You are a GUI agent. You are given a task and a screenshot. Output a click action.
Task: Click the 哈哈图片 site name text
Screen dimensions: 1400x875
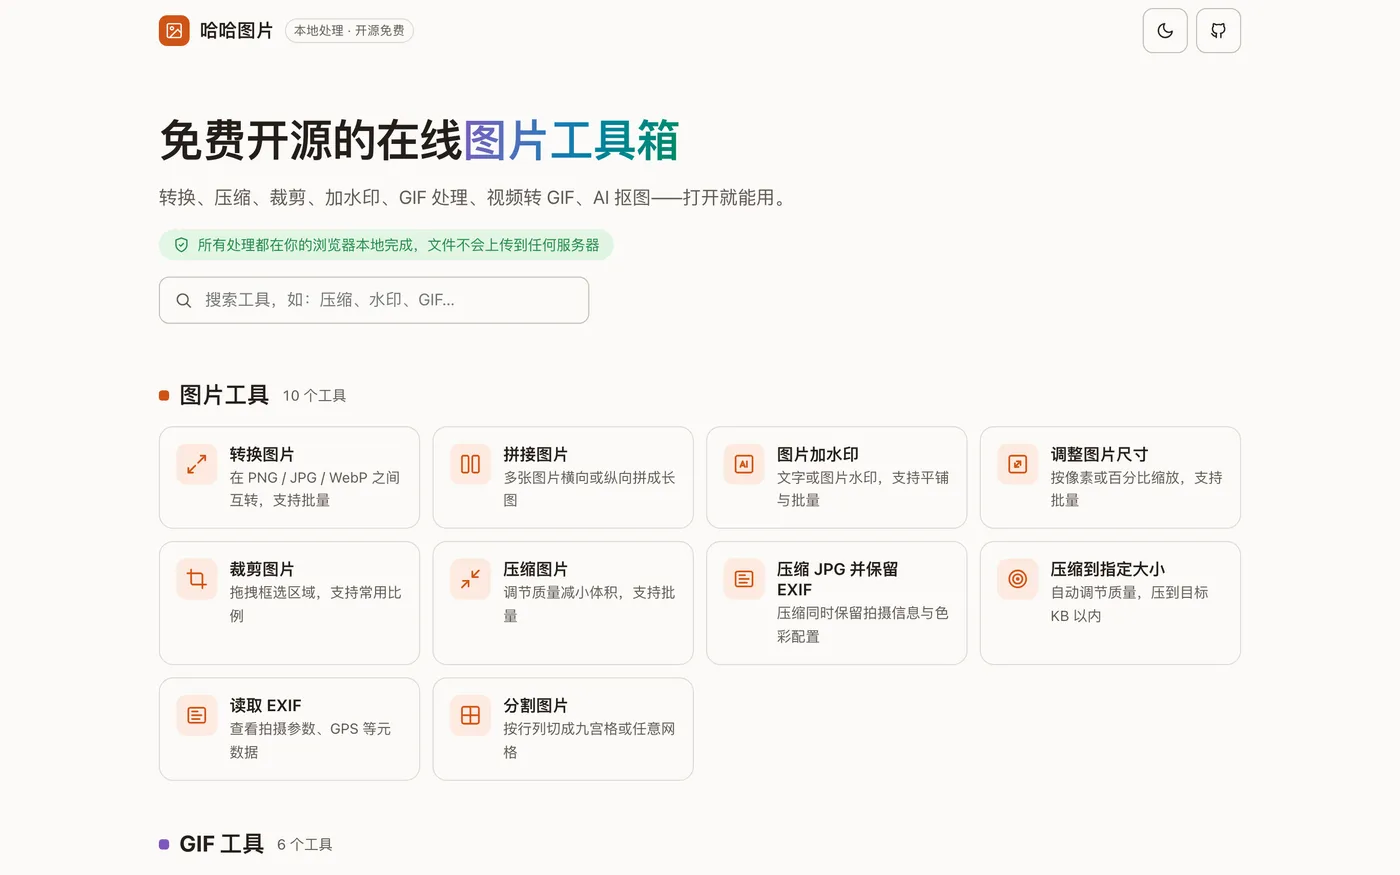coord(236,31)
